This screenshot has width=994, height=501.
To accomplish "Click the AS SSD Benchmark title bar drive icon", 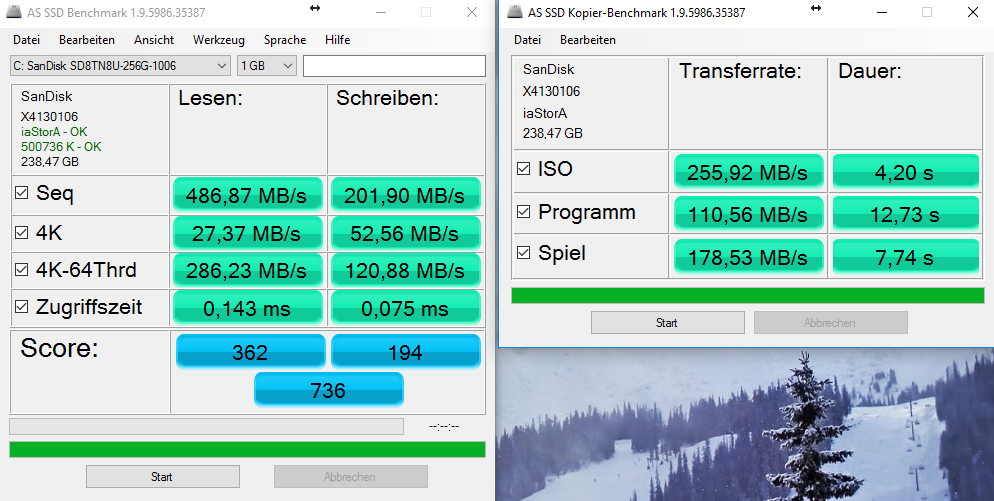I will tap(14, 12).
